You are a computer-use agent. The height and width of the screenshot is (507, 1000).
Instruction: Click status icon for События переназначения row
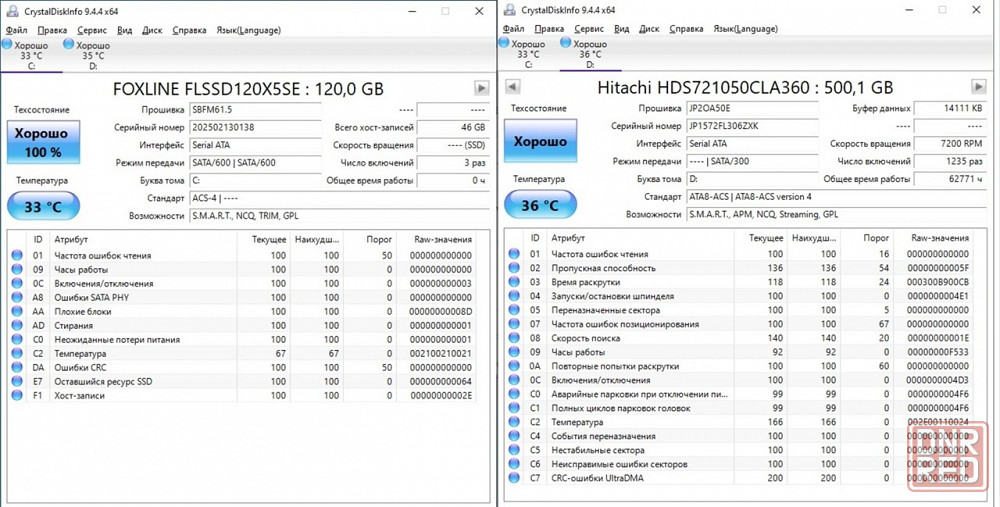514,437
